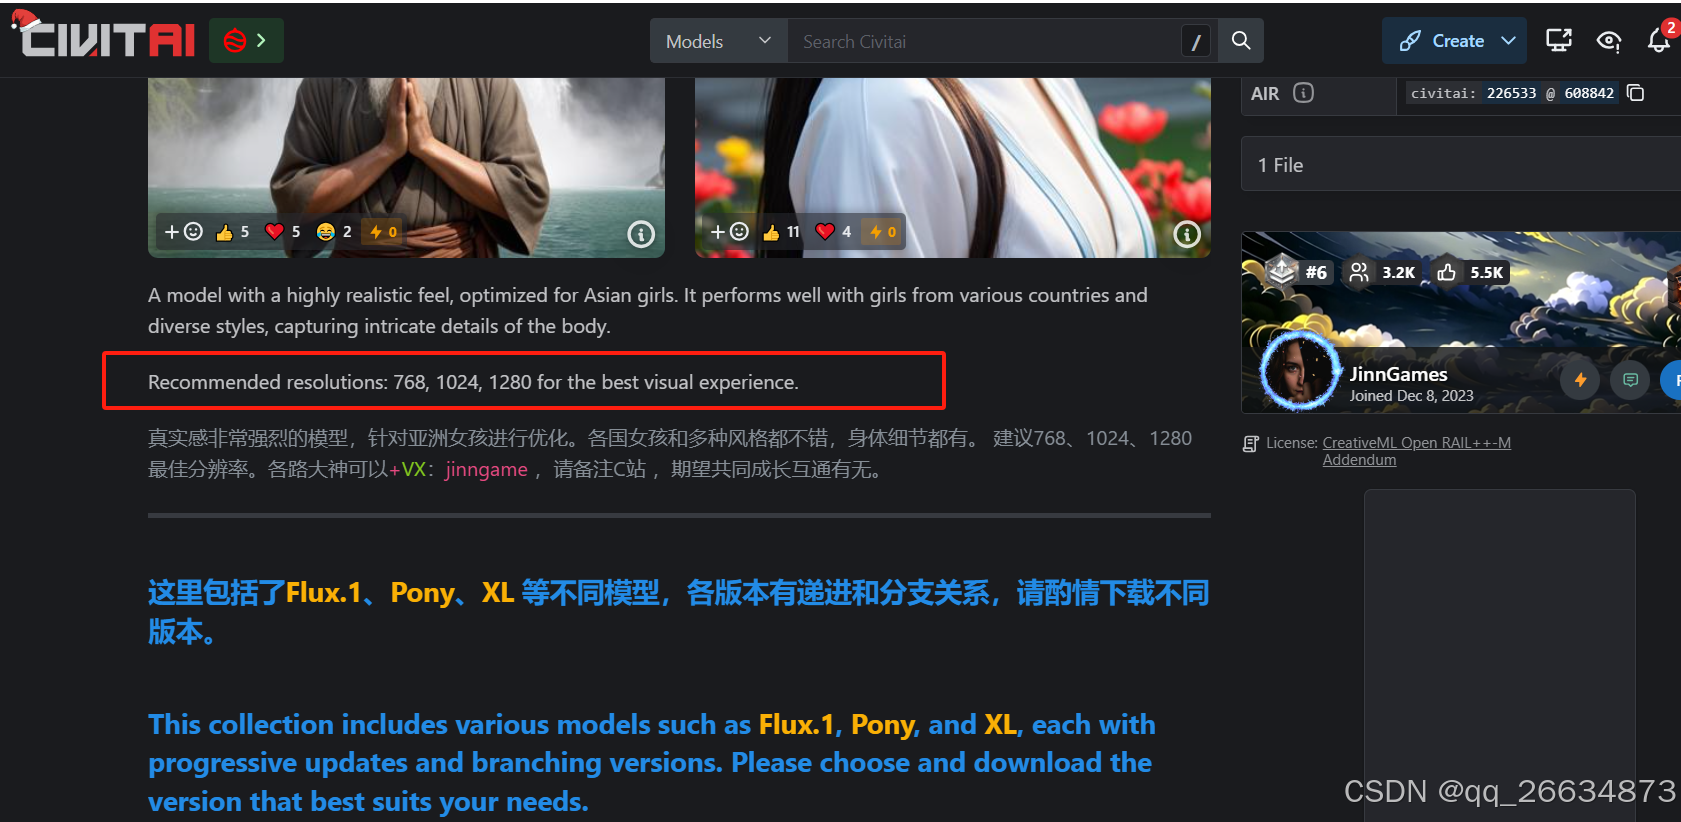Open the monitor download icon in header
The width and height of the screenshot is (1681, 822).
click(x=1558, y=41)
